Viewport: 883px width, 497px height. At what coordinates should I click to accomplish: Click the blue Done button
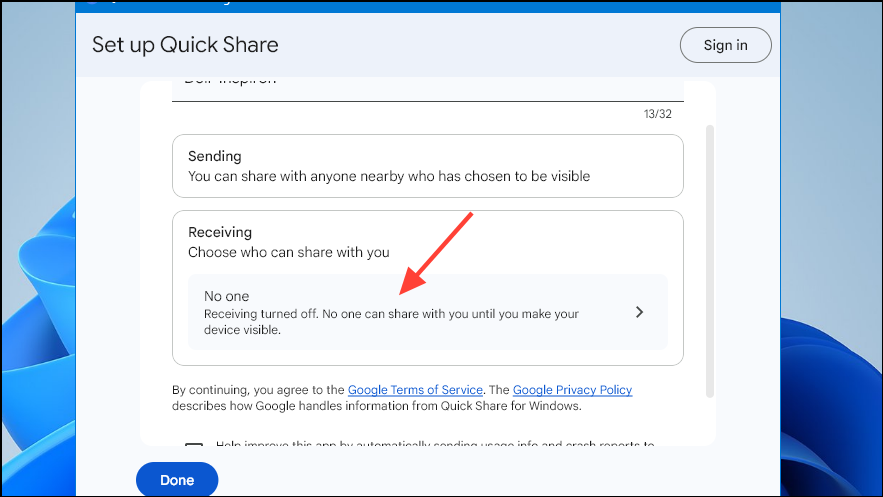177,480
